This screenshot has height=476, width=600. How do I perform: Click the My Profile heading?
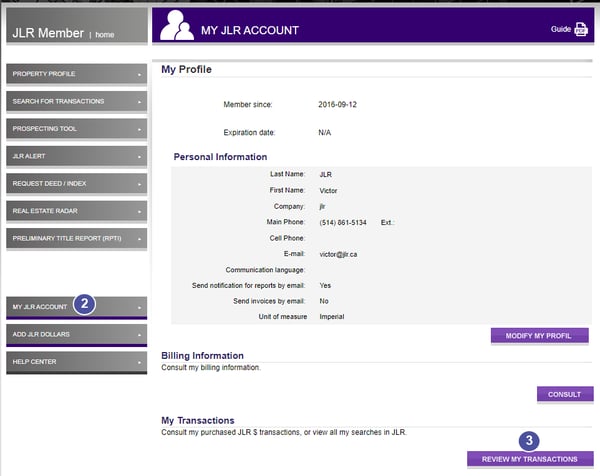click(x=186, y=69)
